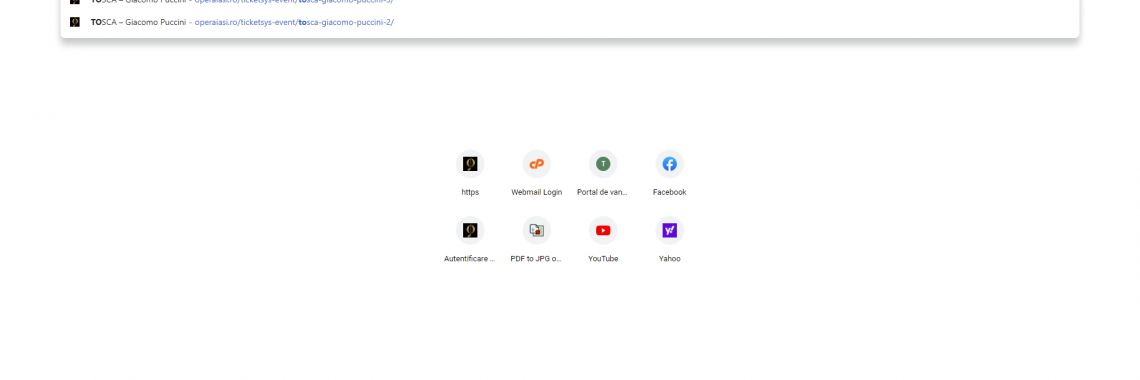Viewport: 1140px width, 380px height.
Task: Open the 'https' opera shortcut tile
Action: coord(470,173)
